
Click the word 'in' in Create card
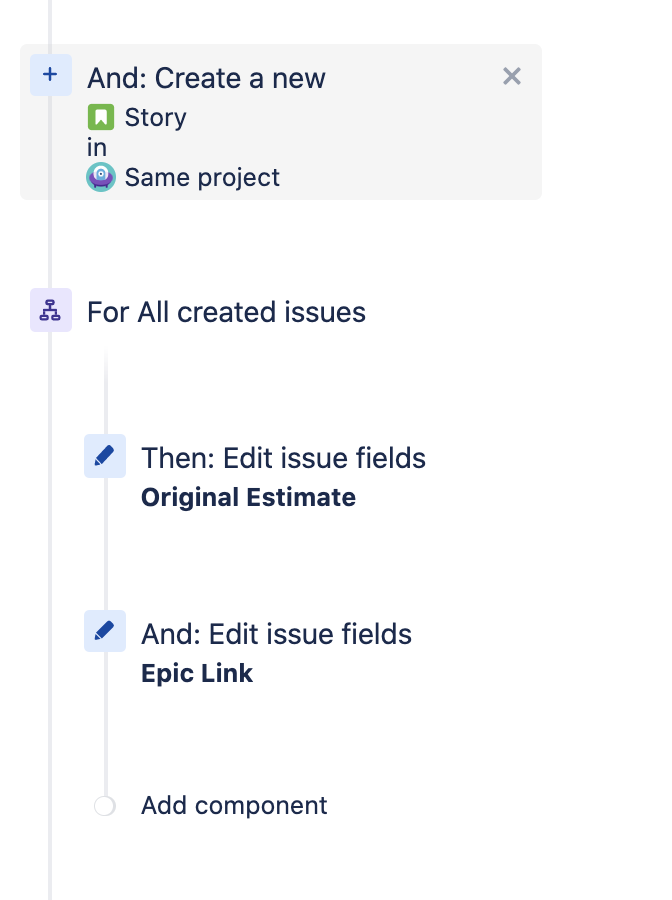pyautogui.click(x=97, y=148)
